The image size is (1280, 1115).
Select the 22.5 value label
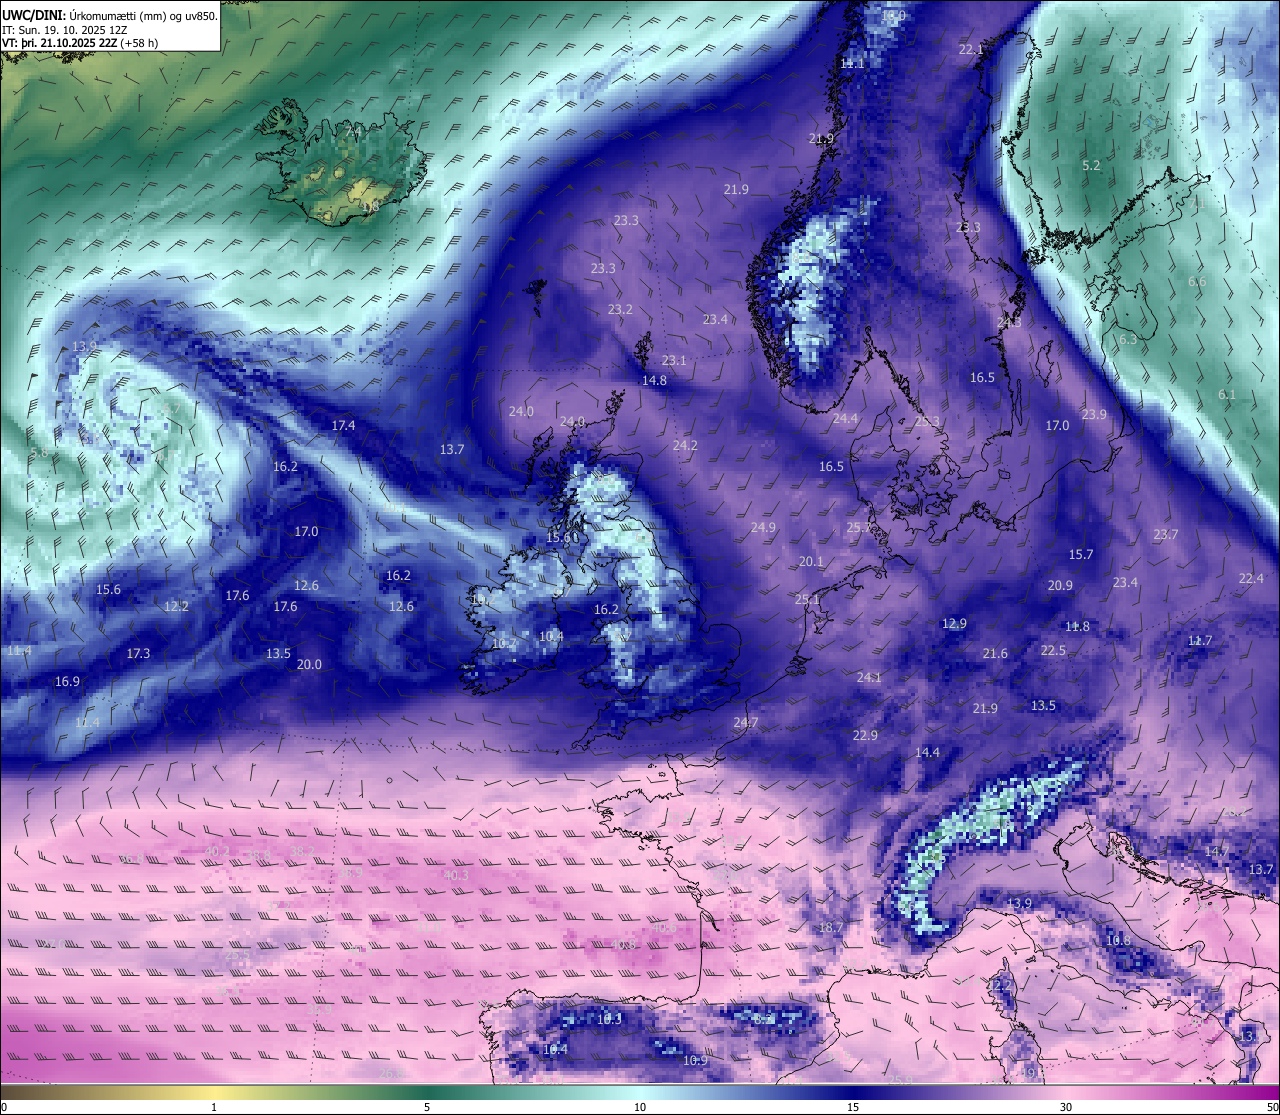1053,650
